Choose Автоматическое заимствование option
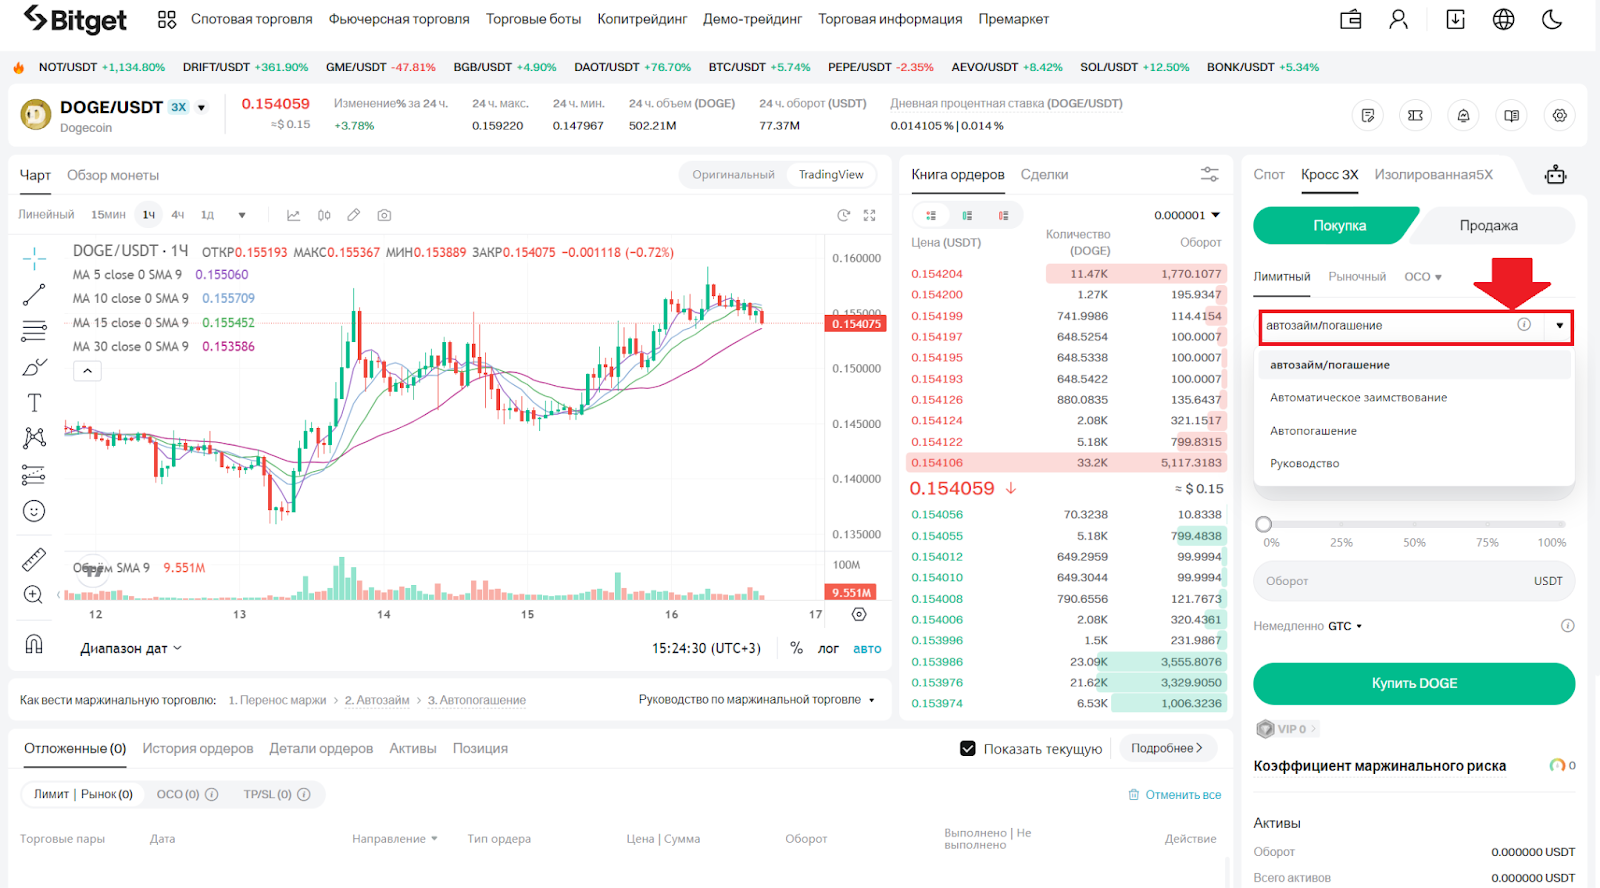Image resolution: width=1600 pixels, height=888 pixels. (1358, 398)
